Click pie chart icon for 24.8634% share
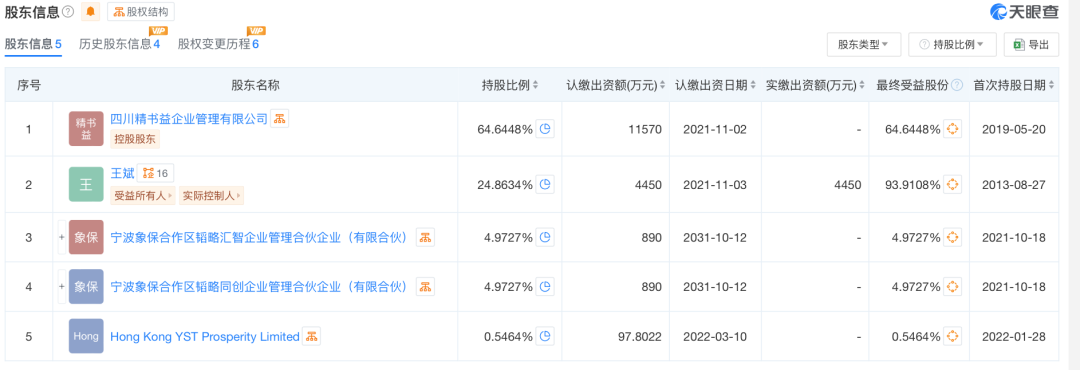This screenshot has height=370, width=1080. tap(545, 184)
